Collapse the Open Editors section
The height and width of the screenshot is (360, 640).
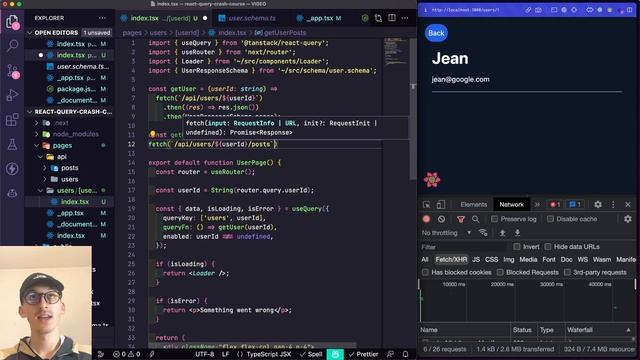pyautogui.click(x=29, y=32)
